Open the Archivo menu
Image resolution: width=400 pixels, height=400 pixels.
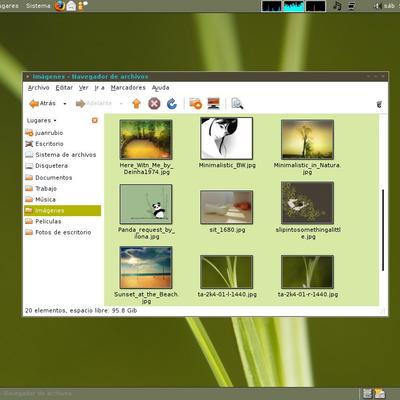[x=38, y=88]
